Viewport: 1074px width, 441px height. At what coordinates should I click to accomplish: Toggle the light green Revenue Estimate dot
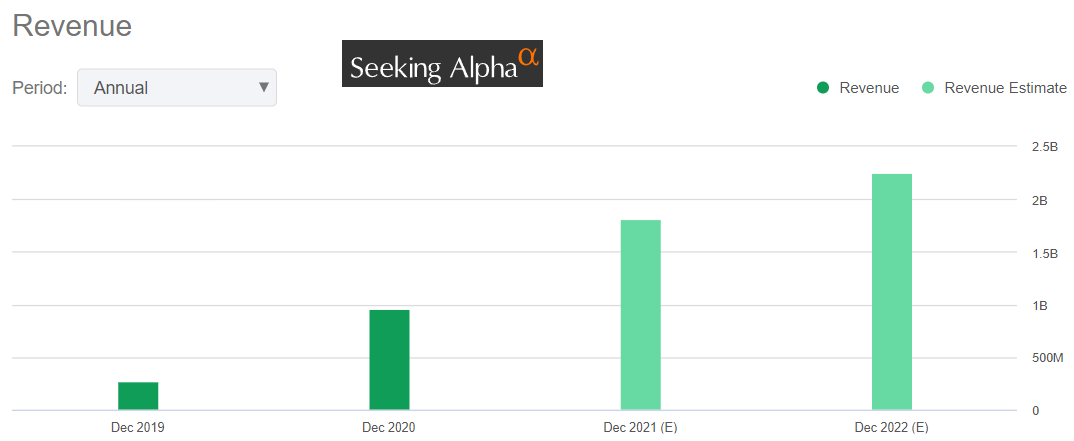928,88
